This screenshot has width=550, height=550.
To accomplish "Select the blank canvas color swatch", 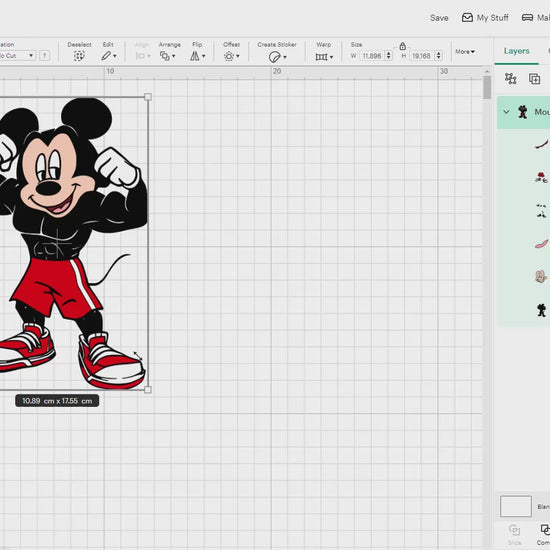I will [516, 506].
